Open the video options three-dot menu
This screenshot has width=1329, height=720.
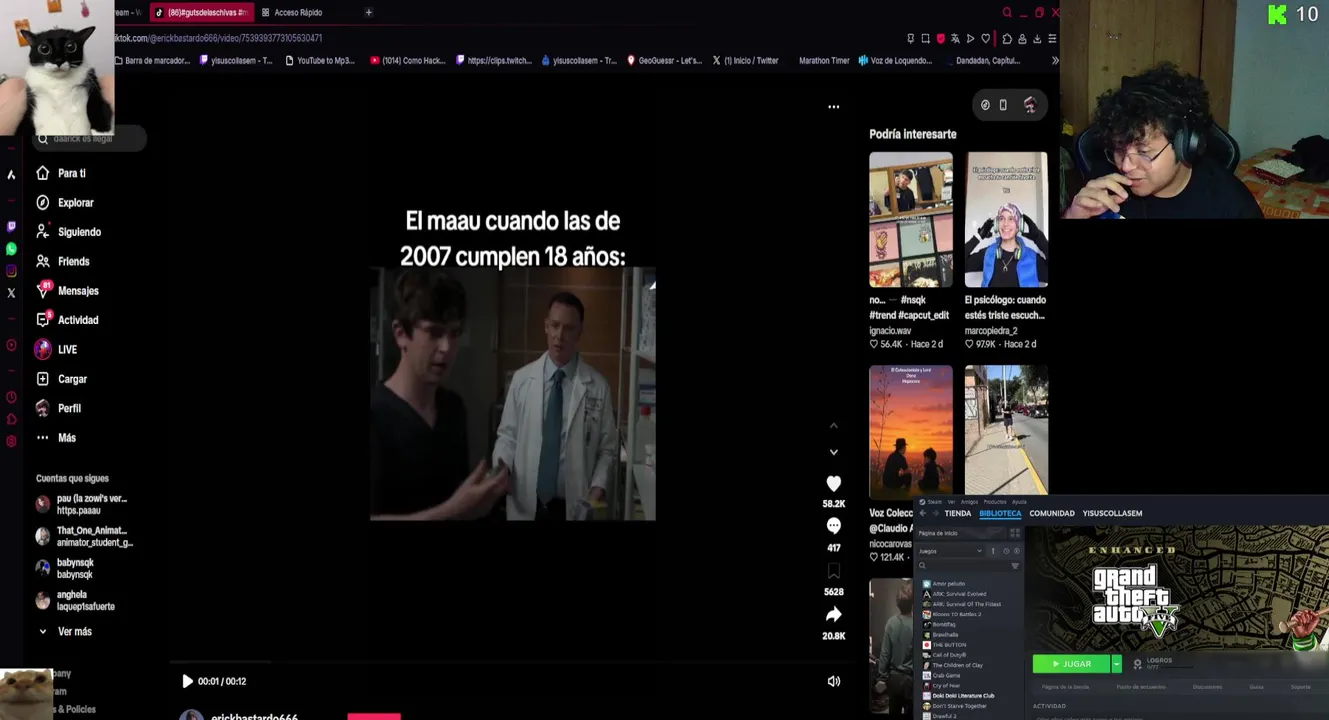click(834, 106)
